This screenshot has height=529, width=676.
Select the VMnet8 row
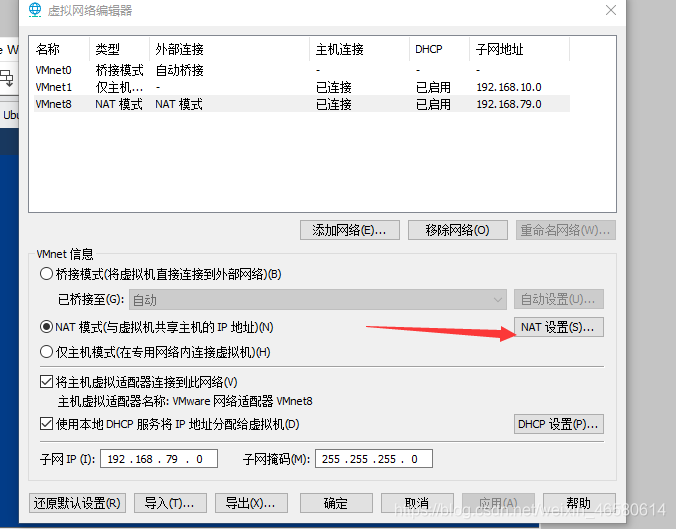point(302,104)
